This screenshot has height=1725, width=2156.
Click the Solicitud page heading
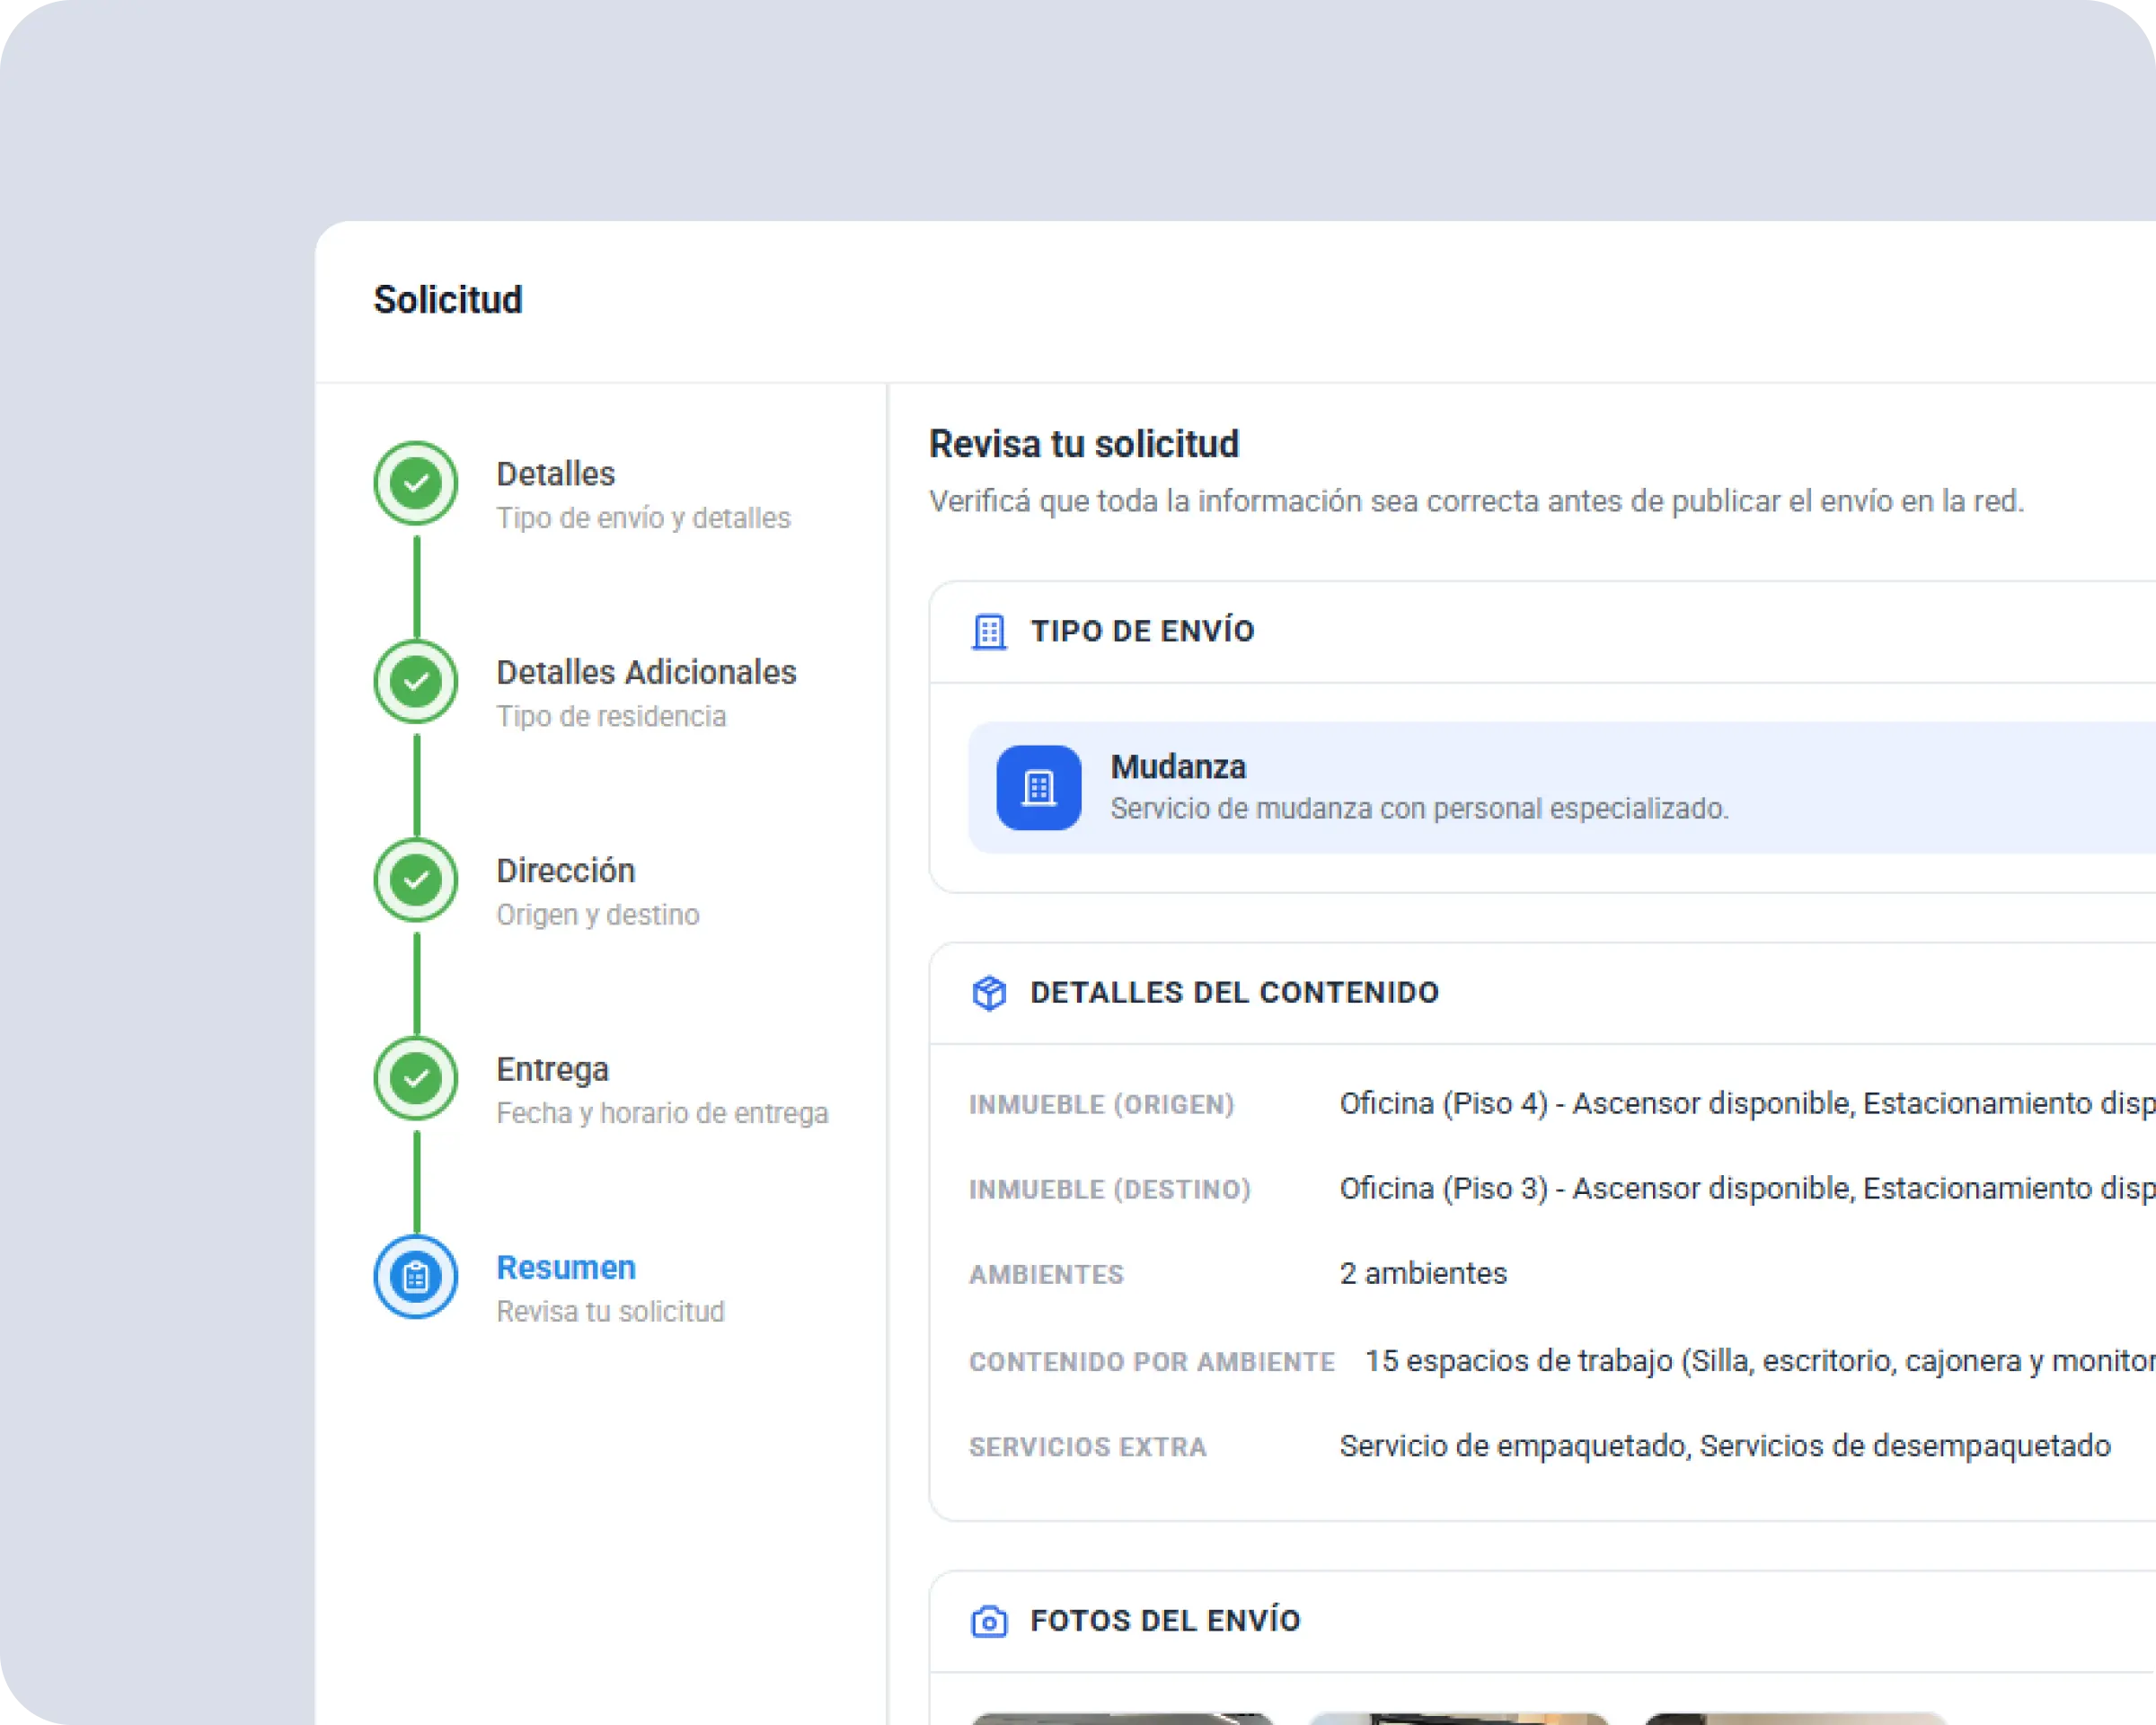coord(448,300)
